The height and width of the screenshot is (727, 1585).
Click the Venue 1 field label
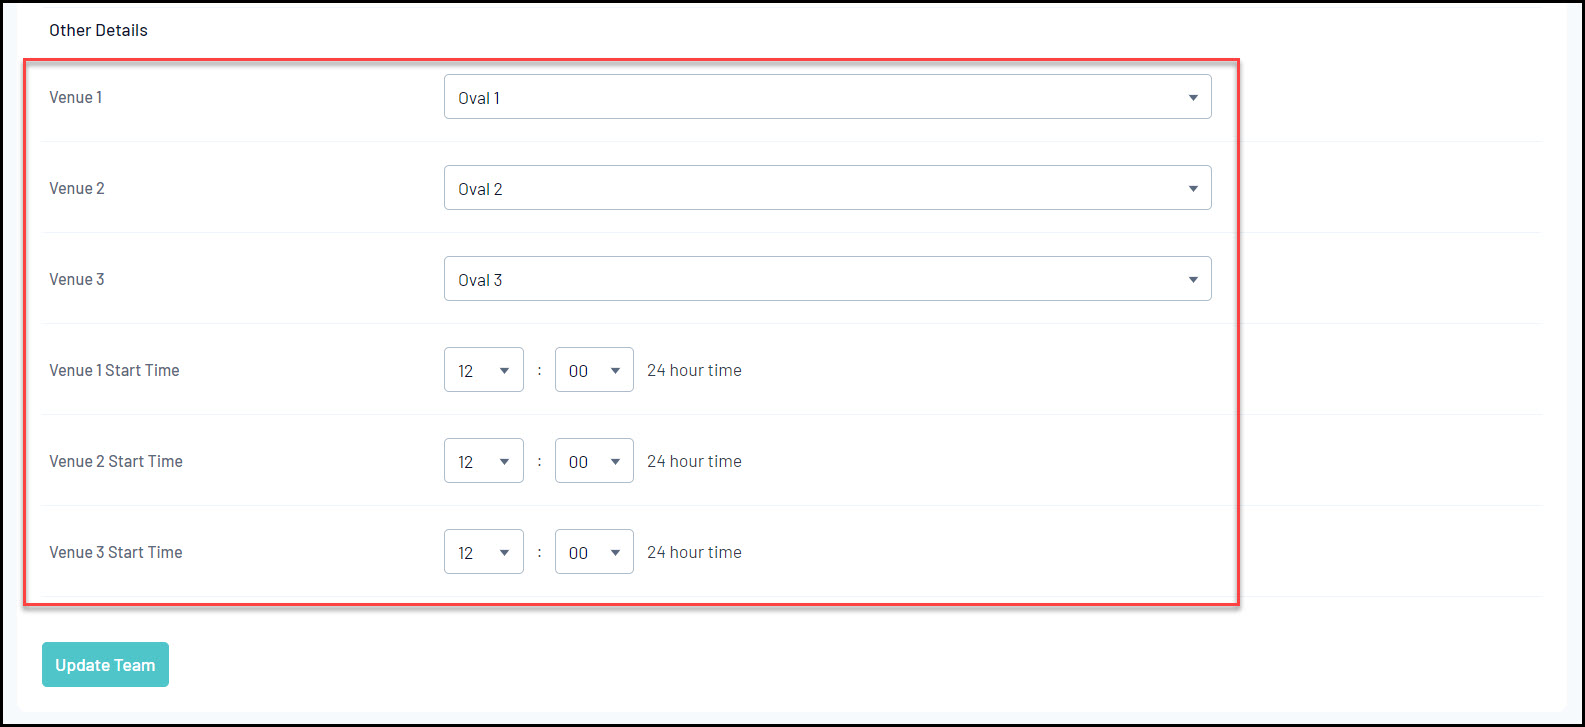pos(76,97)
